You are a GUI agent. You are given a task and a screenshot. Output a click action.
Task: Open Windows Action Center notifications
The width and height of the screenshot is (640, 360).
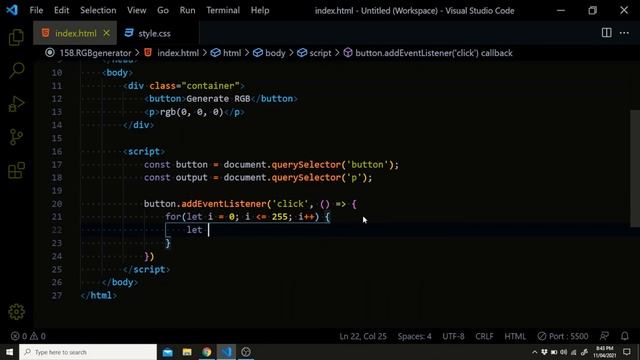point(627,352)
